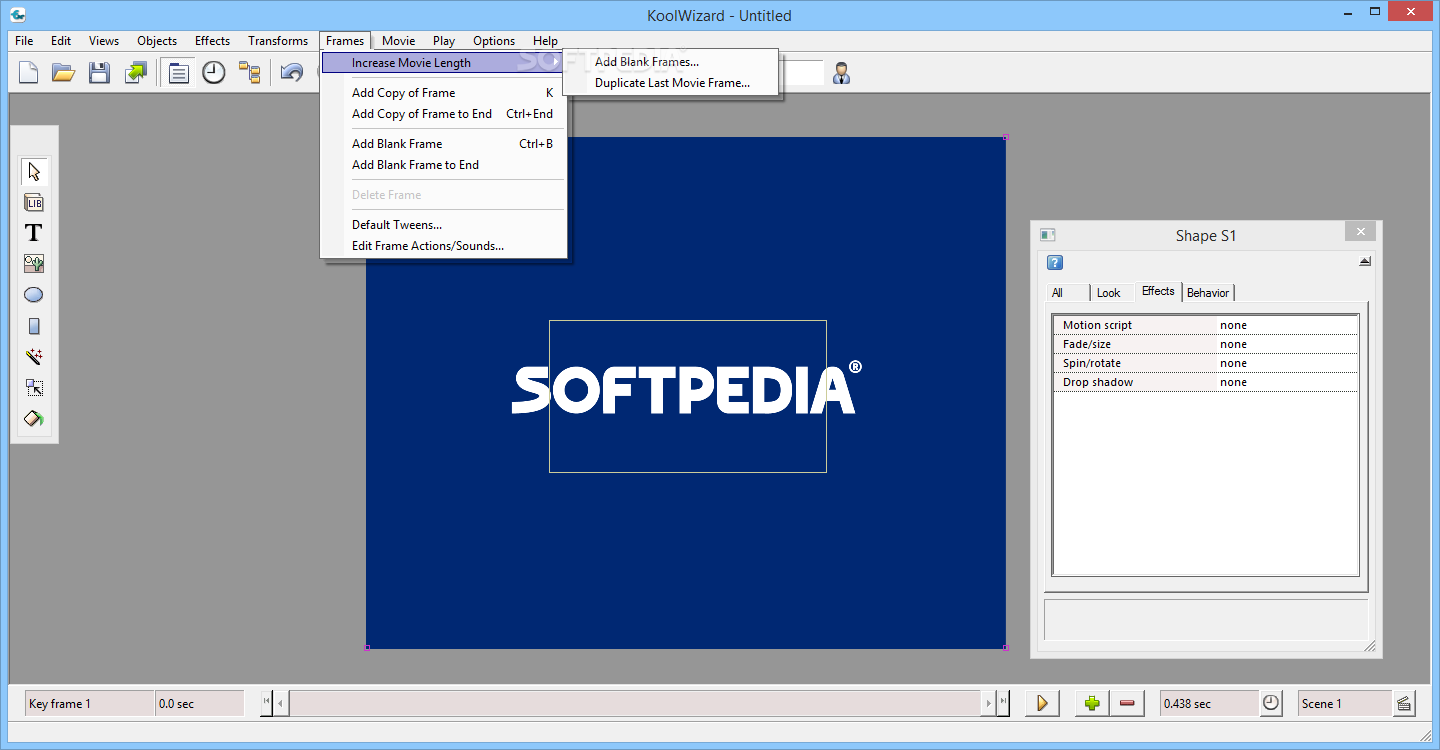Click the open folder toolbar icon
This screenshot has height=750, width=1440.
tap(64, 72)
